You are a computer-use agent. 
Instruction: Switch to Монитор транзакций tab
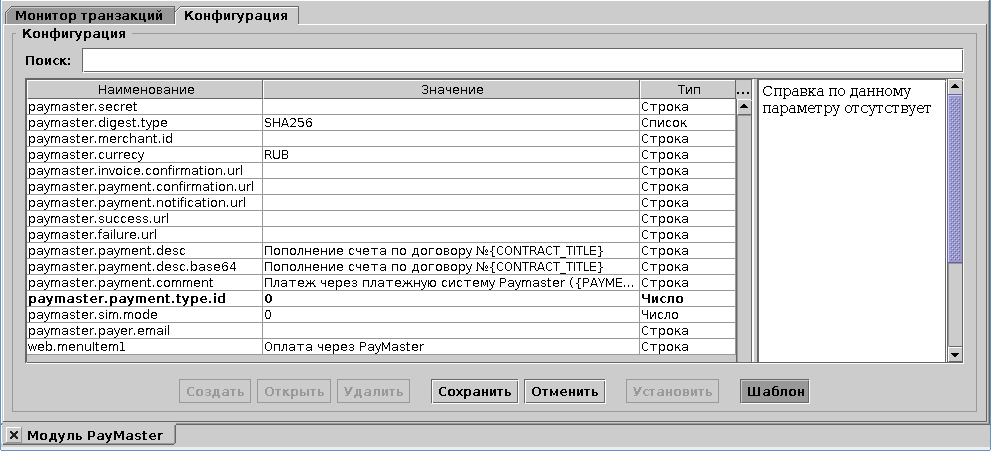point(89,15)
